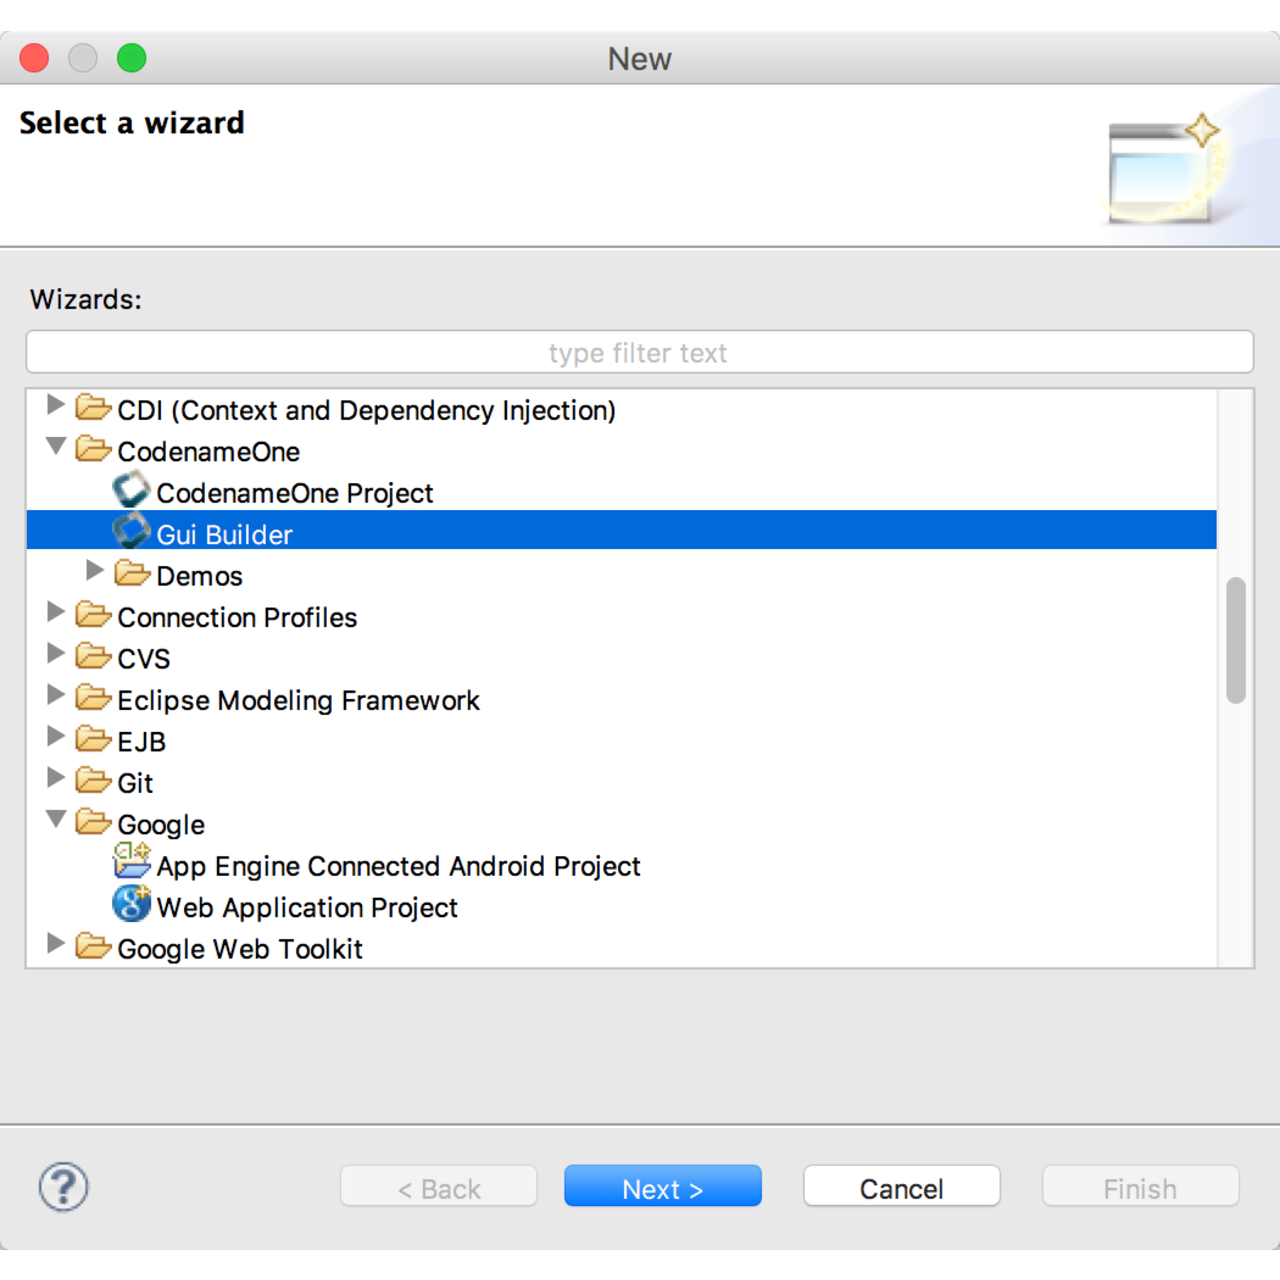Select the CodenameOne Project wizard icon
The image size is (1280, 1280).
tap(131, 490)
